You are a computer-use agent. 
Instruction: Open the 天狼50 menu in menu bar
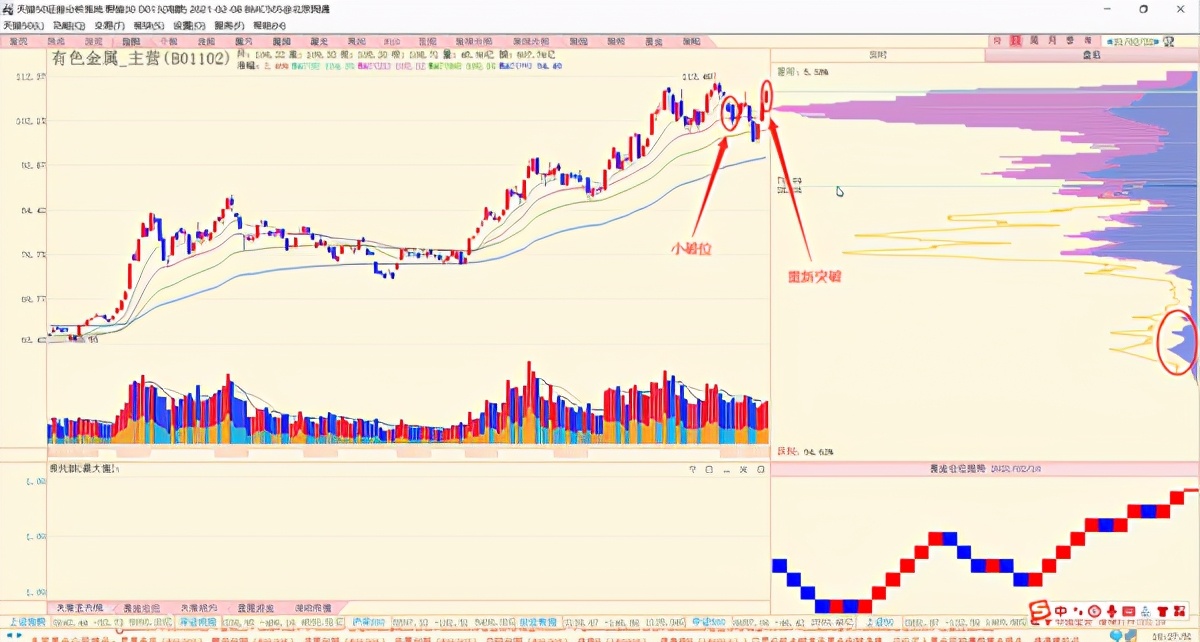click(22, 24)
